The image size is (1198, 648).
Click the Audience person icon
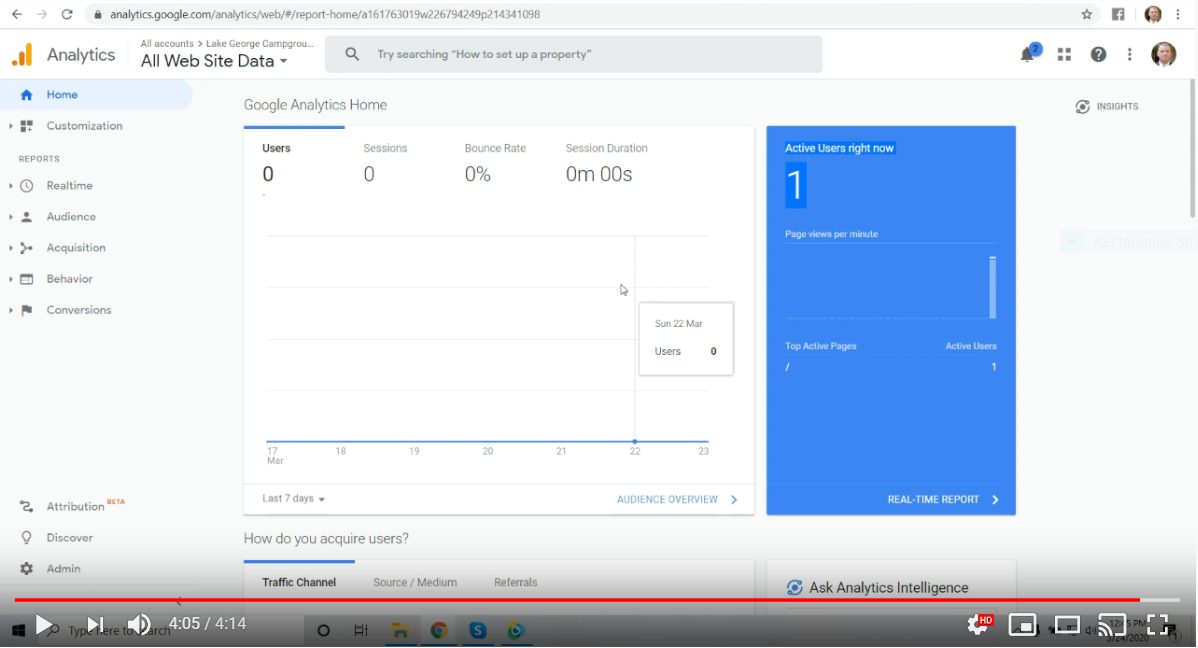(27, 217)
